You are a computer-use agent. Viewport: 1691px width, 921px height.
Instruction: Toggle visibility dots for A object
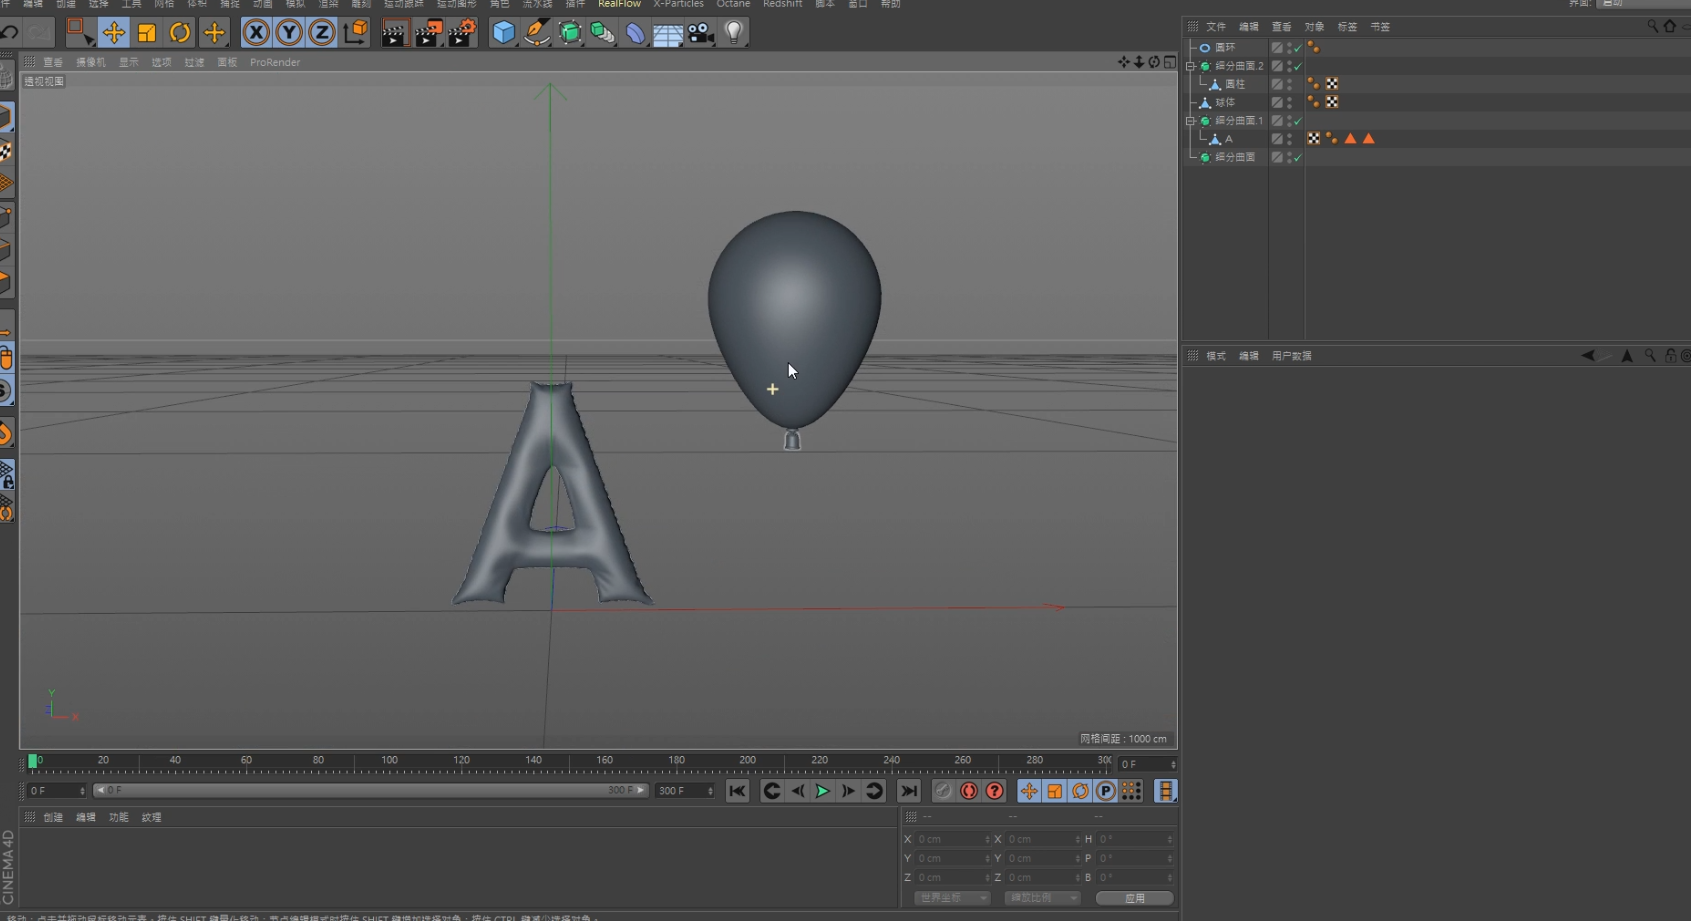click(1289, 139)
